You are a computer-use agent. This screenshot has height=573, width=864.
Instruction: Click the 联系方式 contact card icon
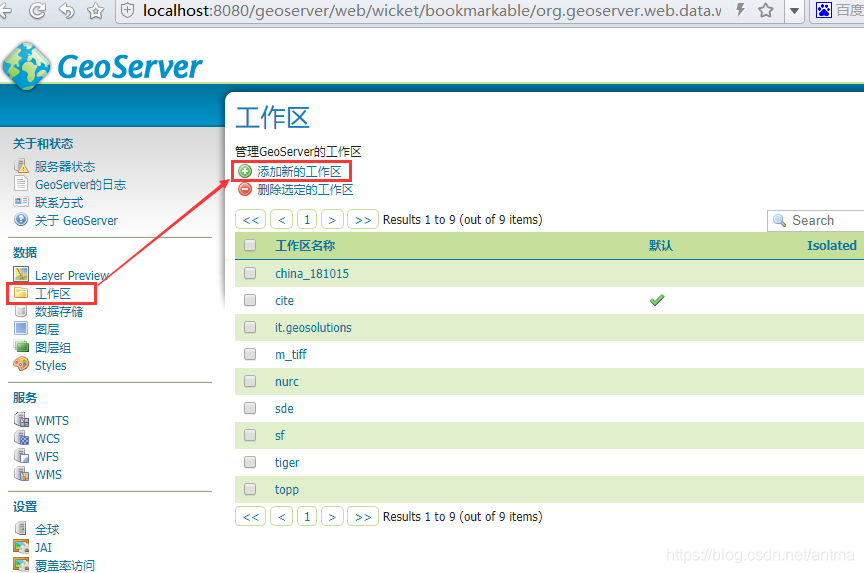point(21,202)
